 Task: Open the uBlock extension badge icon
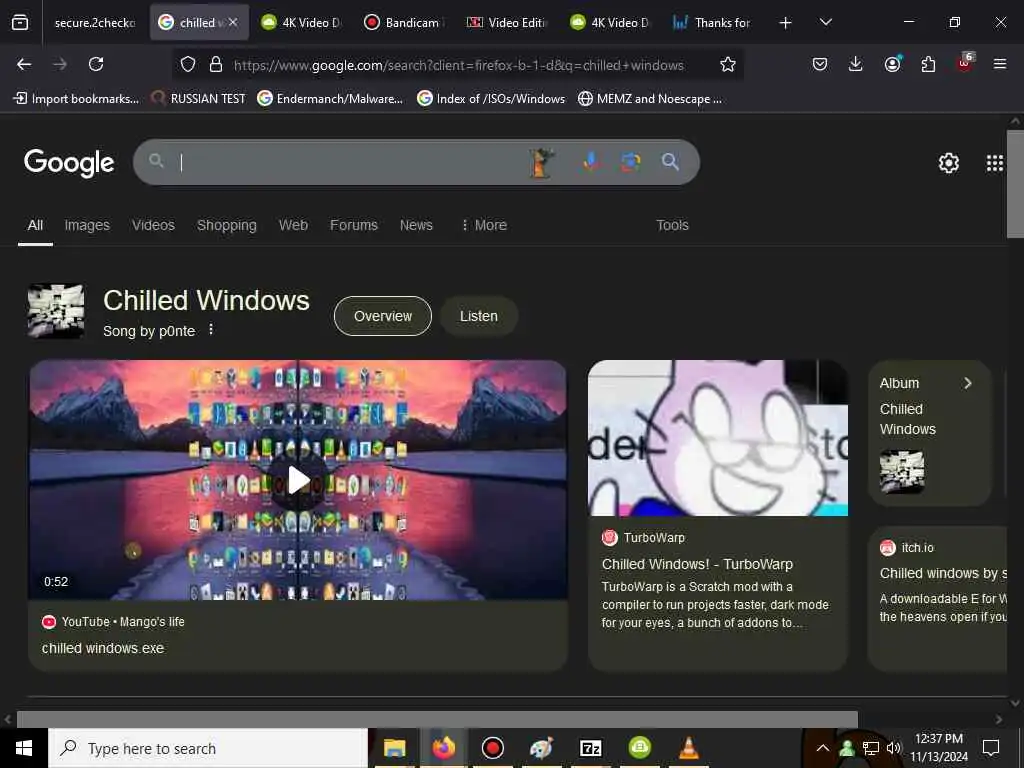(x=965, y=63)
